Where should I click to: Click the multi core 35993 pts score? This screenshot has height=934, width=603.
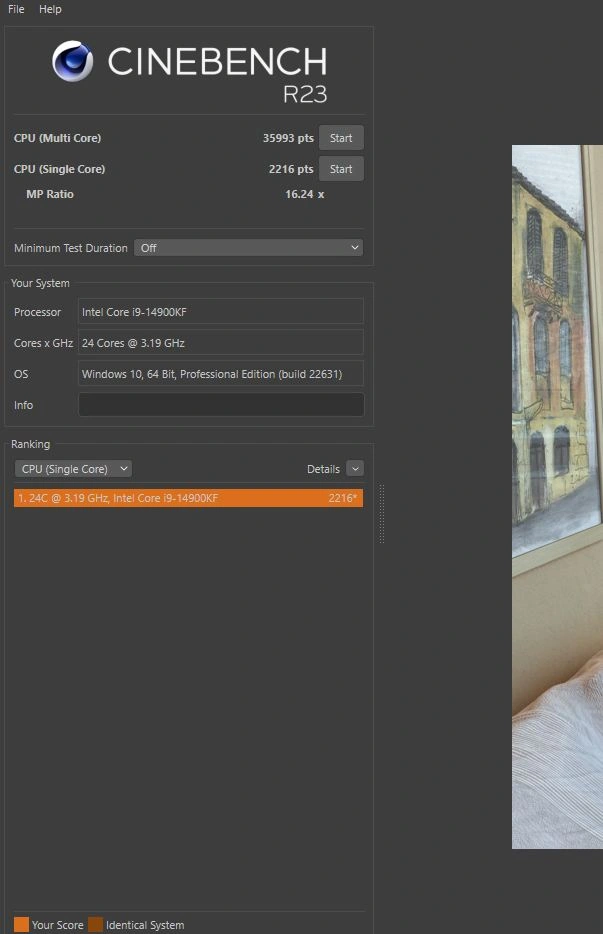(x=288, y=138)
